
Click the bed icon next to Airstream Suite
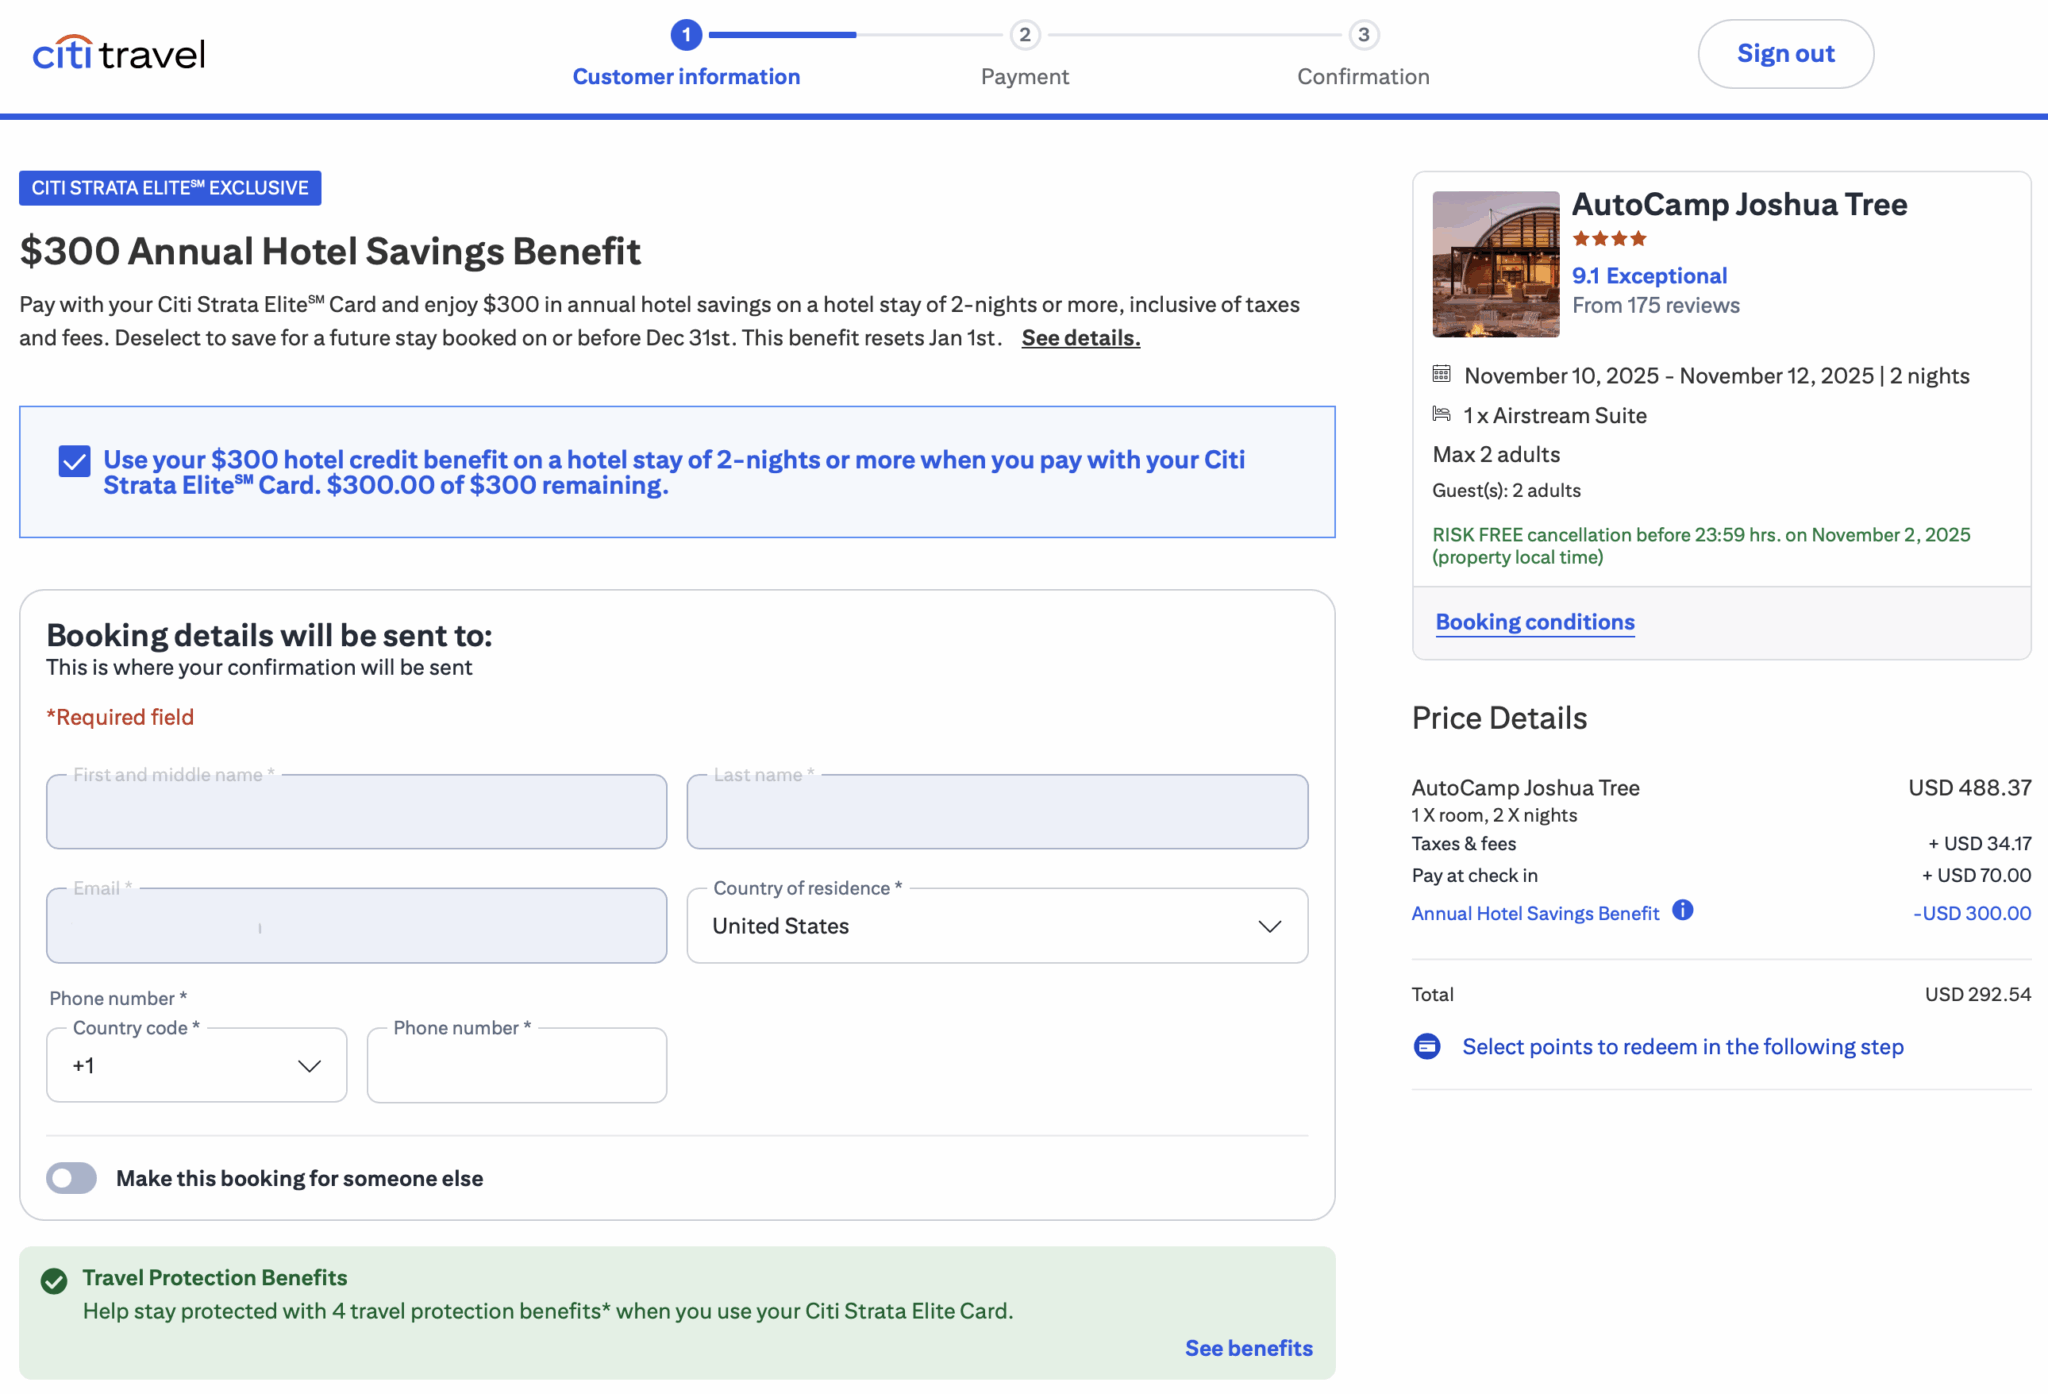tap(1441, 414)
